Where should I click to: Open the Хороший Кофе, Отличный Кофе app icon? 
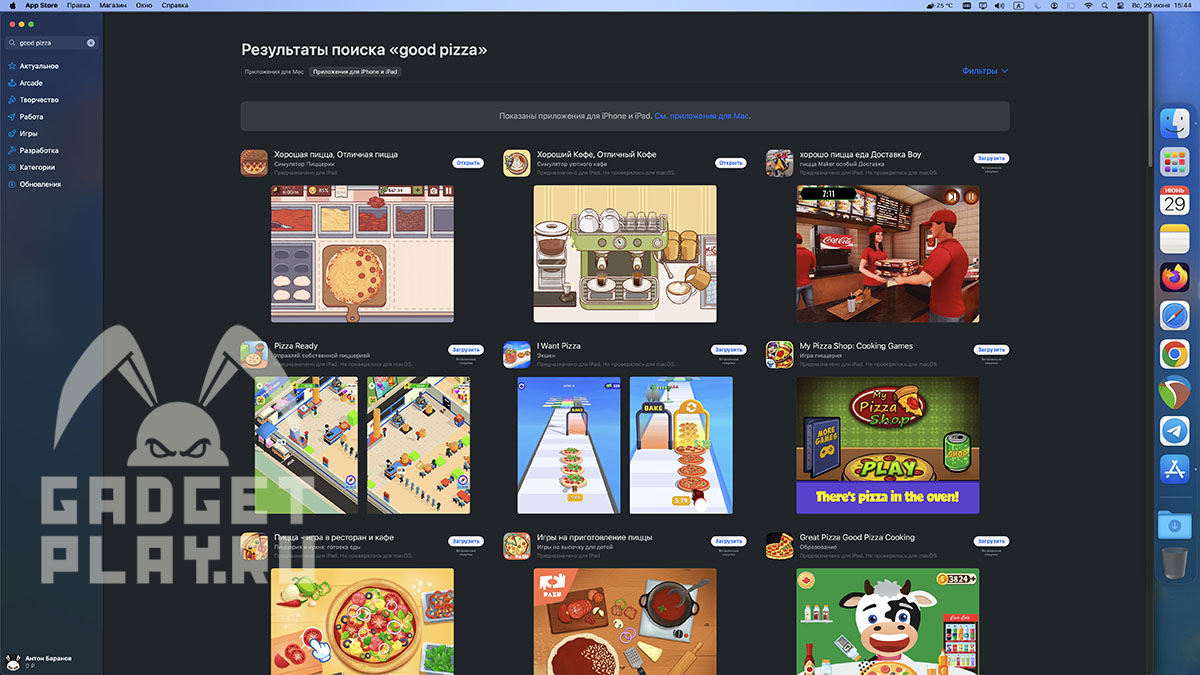pyautogui.click(x=516, y=163)
